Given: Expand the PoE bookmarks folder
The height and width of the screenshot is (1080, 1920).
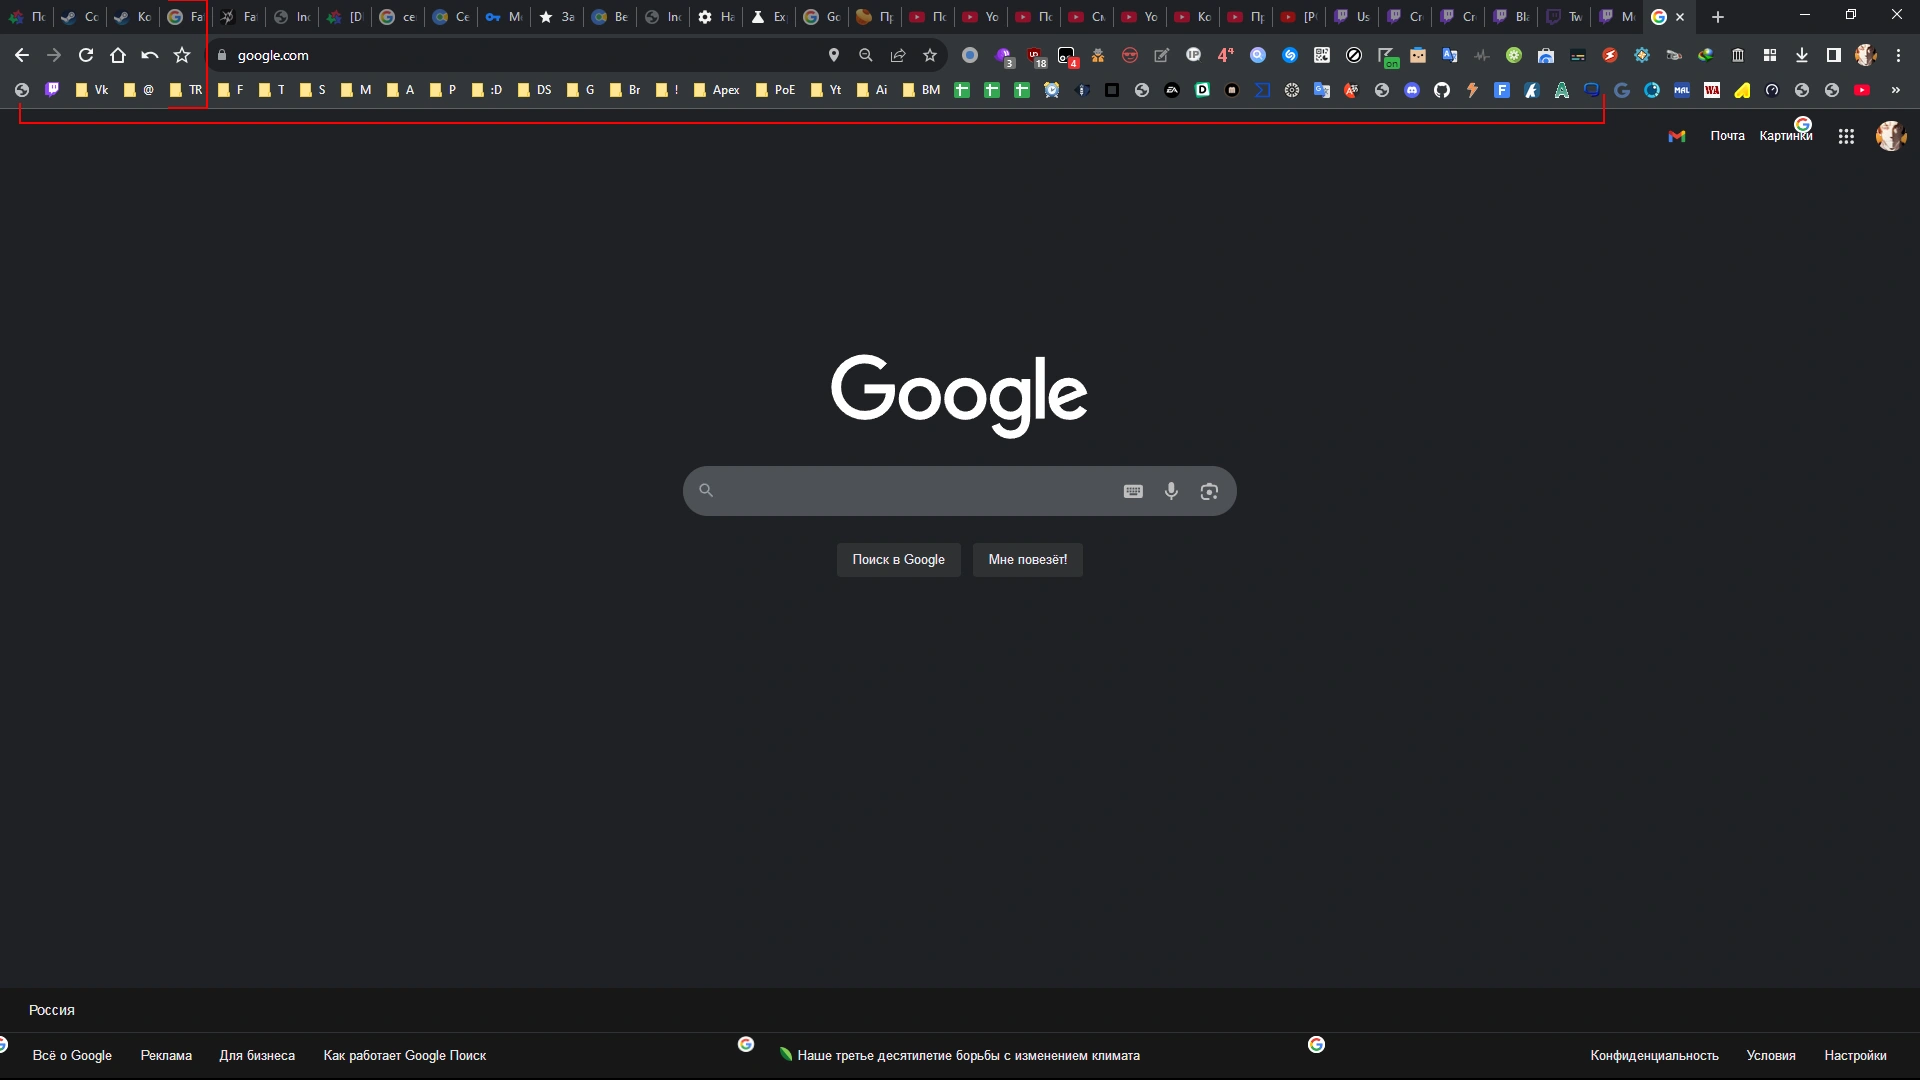Looking at the screenshot, I should (775, 90).
